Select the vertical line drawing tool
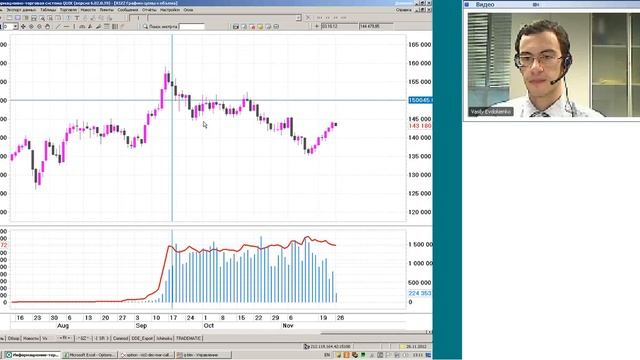Image resolution: width=640 pixels, height=360 pixels. [x=74, y=27]
